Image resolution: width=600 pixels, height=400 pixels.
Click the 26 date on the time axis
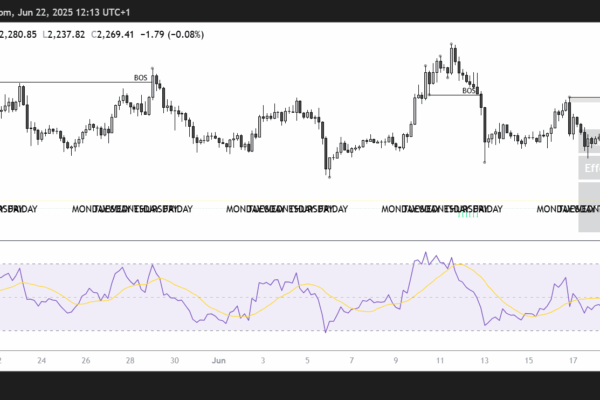pyautogui.click(x=86, y=361)
